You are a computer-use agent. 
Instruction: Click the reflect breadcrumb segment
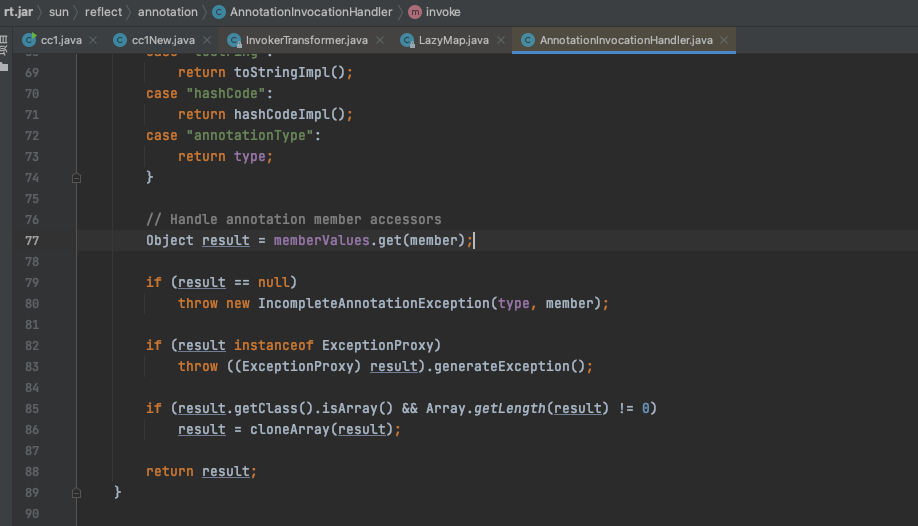point(103,12)
